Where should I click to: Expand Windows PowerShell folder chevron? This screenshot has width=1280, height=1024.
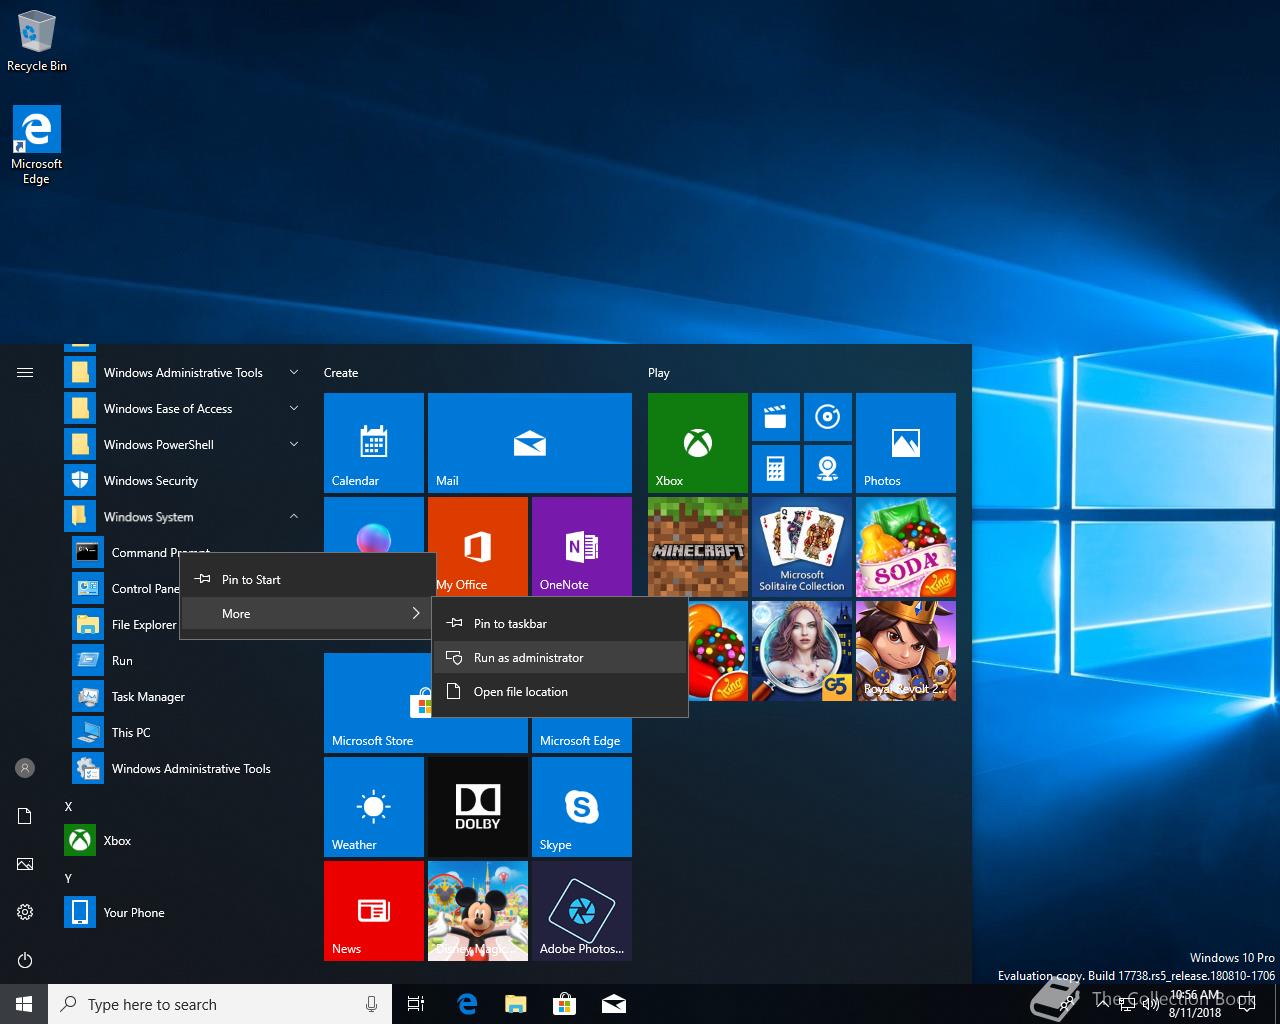click(x=294, y=444)
